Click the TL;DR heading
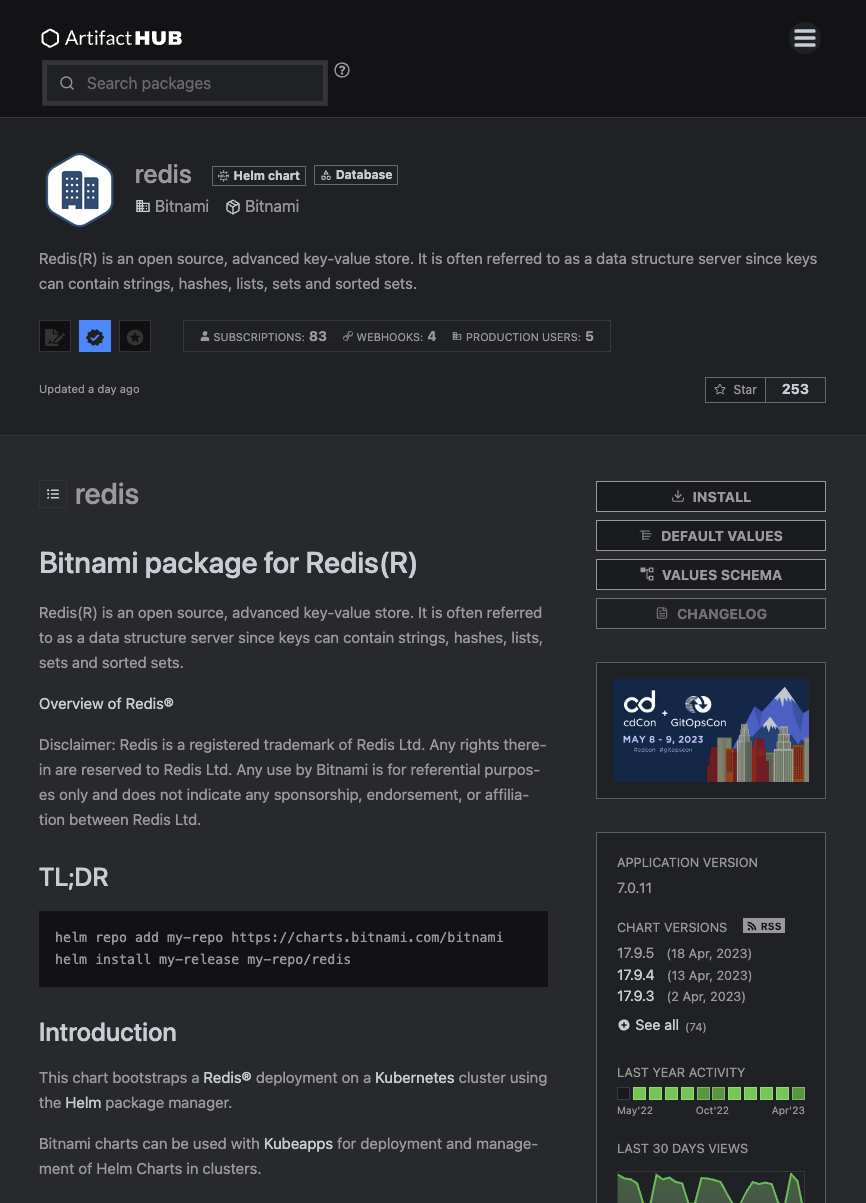866x1203 pixels. pyautogui.click(x=73, y=878)
